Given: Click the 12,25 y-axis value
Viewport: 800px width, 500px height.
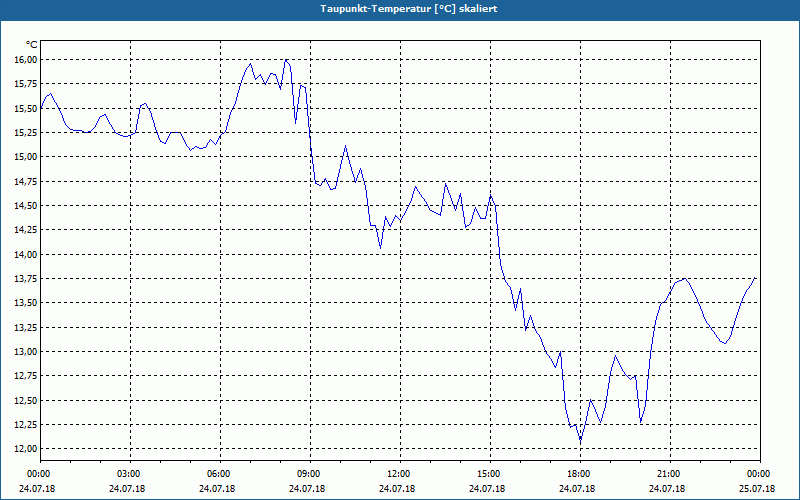Looking at the screenshot, I should (24, 424).
